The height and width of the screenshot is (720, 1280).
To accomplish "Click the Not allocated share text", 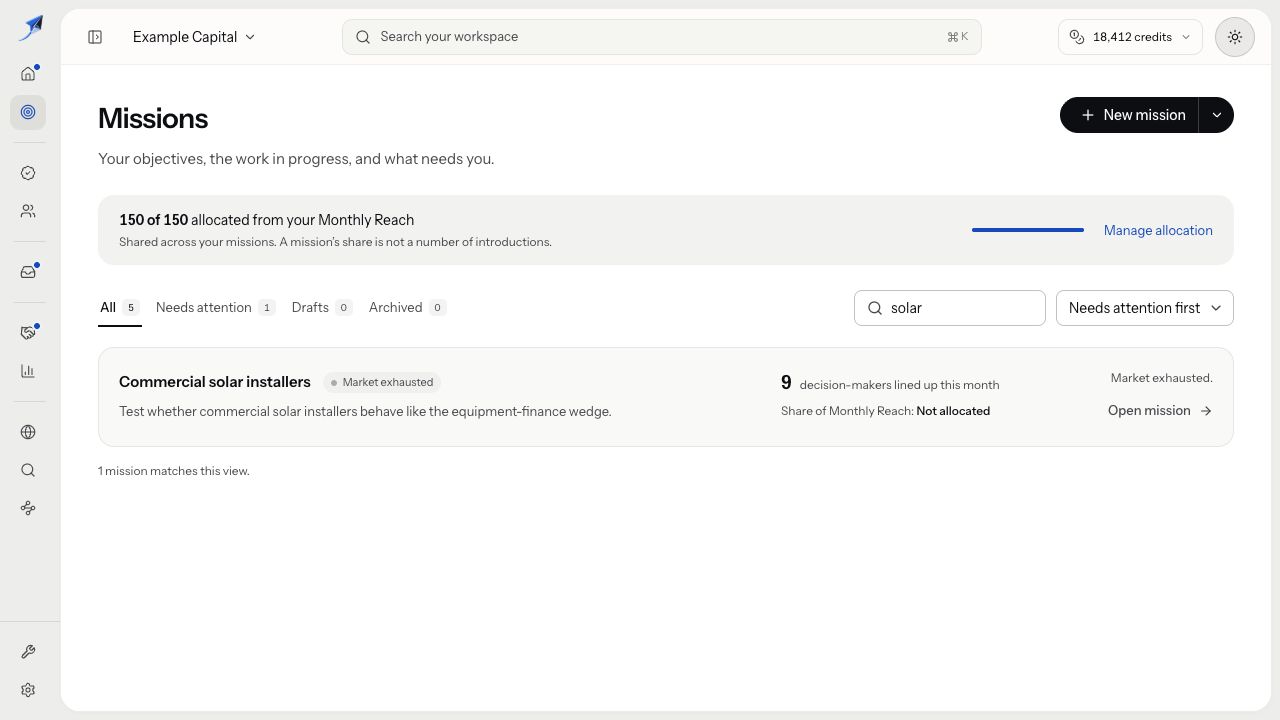I will coord(953,411).
